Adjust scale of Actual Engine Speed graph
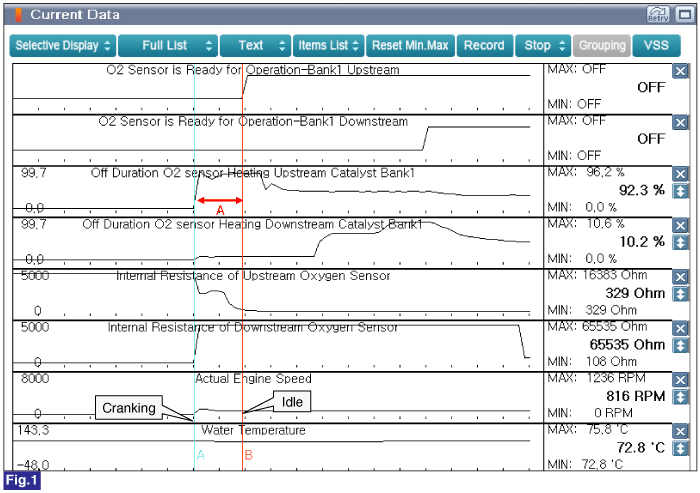This screenshot has height=493, width=700. 680,397
